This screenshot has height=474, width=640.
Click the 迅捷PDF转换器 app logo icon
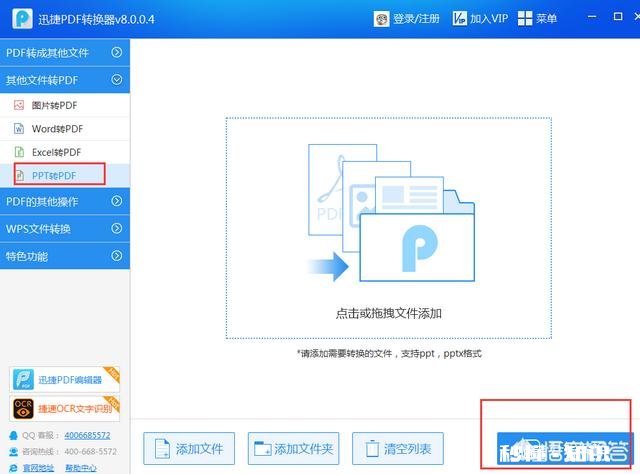click(22, 19)
